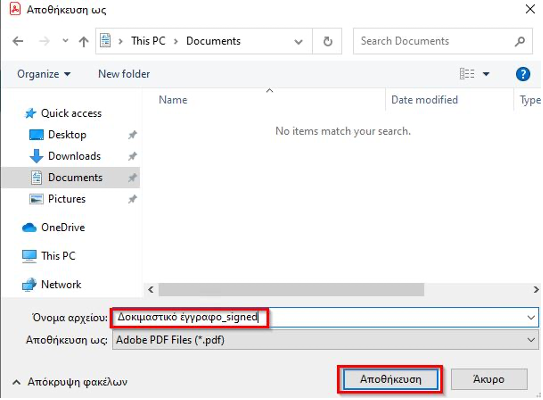Open the Downloads quick access folder
Image resolution: width=543 pixels, height=400 pixels.
pyautogui.click(x=65, y=156)
